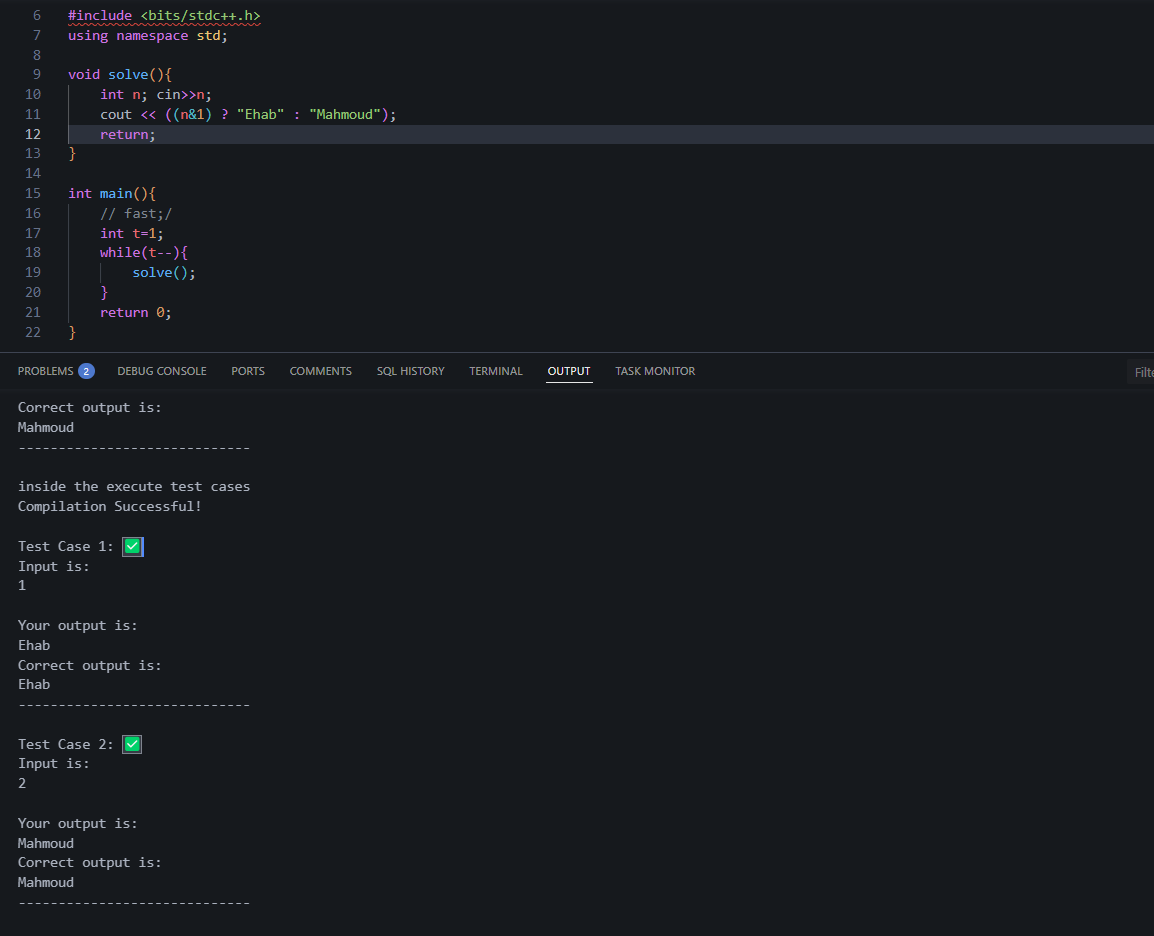Open the Problems tab
1154x936 pixels.
[46, 372]
